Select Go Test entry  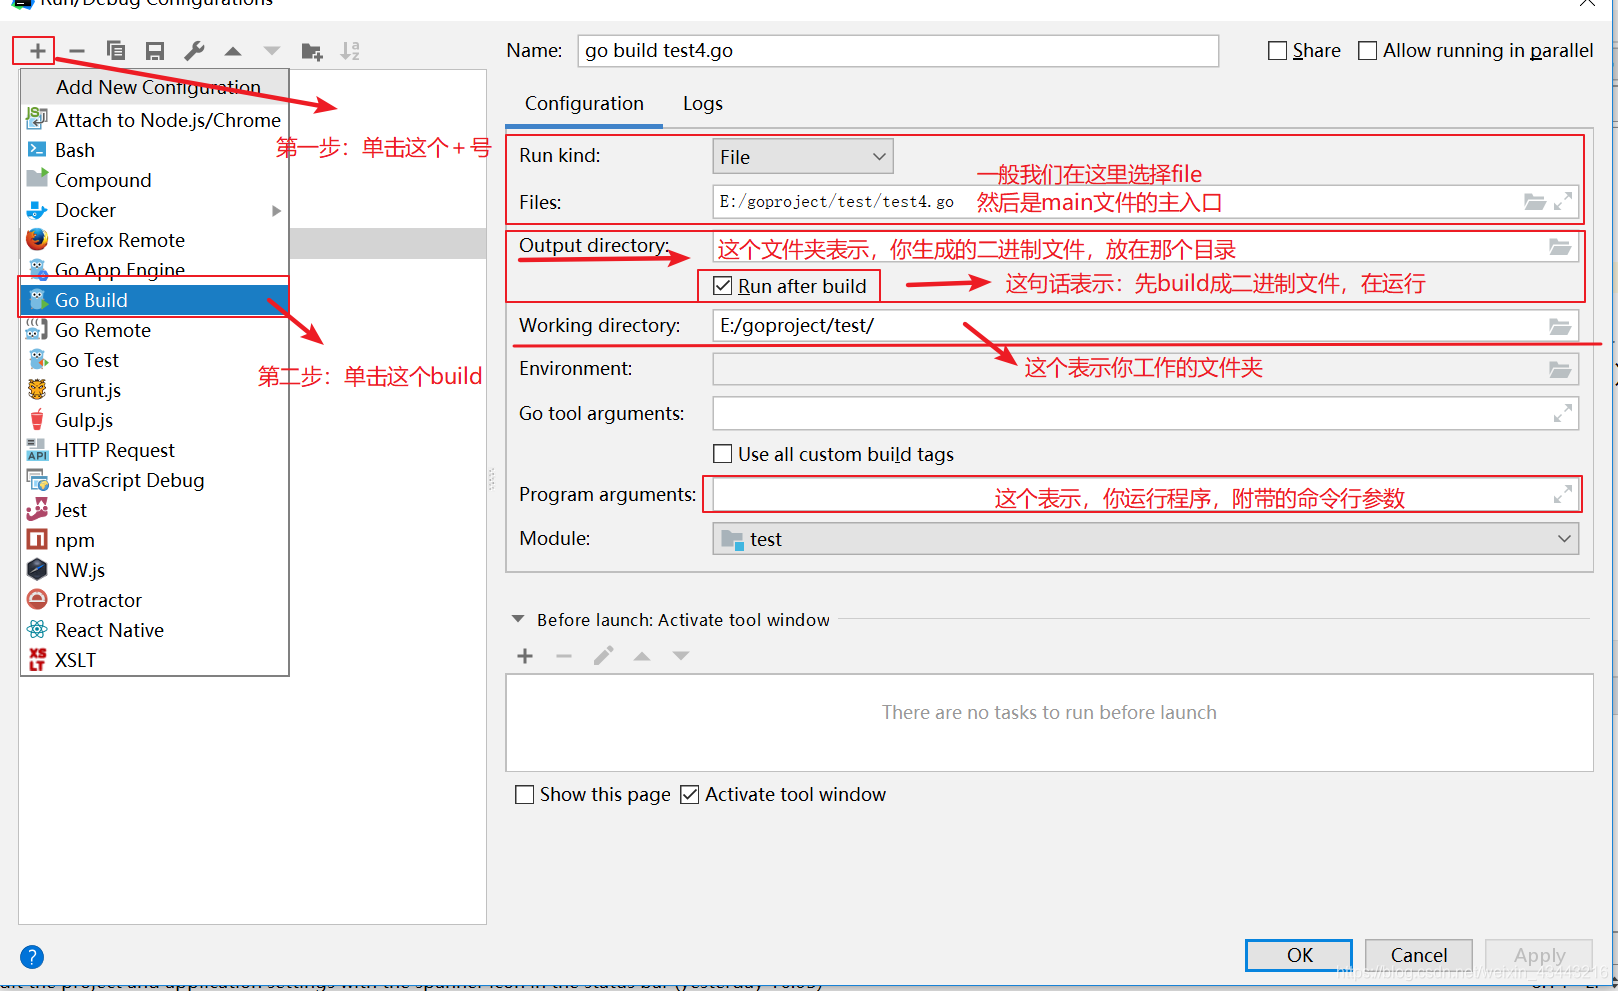[154, 360]
